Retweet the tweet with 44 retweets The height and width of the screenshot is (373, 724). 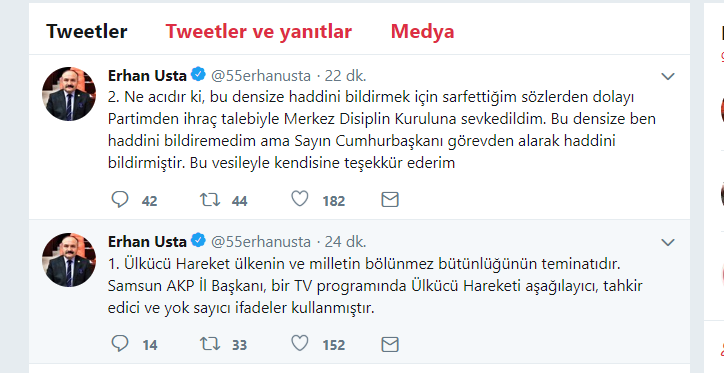pos(210,199)
